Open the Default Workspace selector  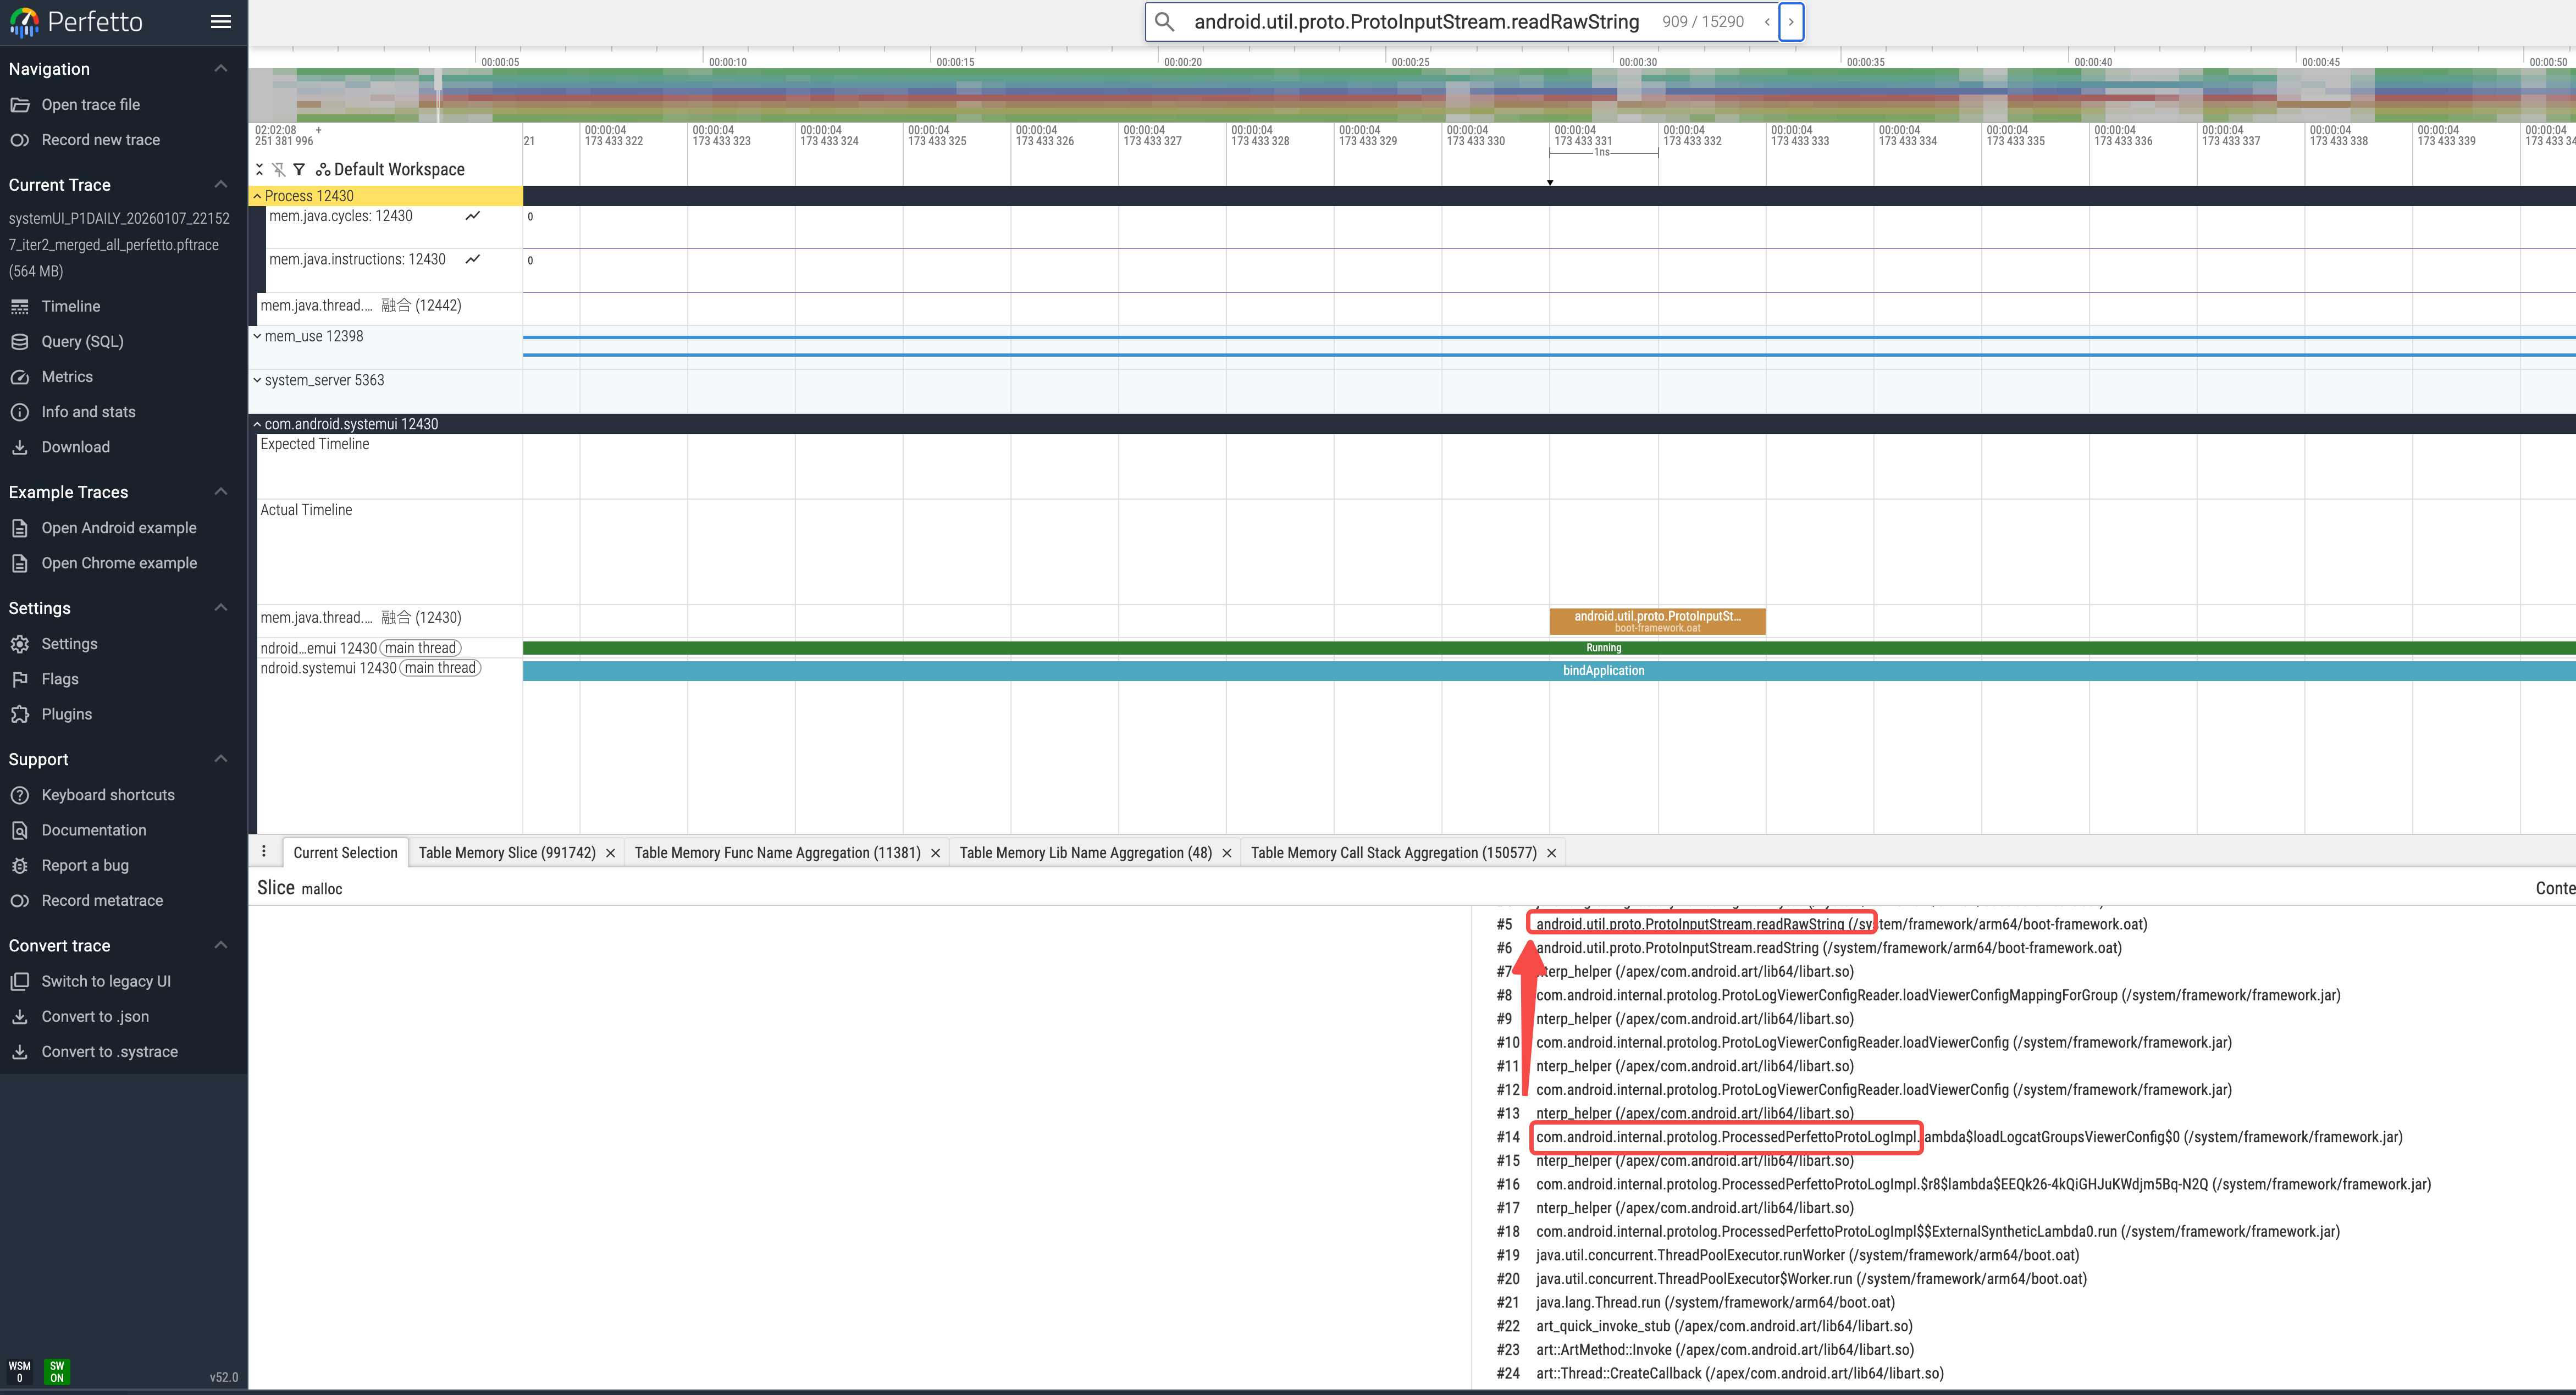coord(390,169)
